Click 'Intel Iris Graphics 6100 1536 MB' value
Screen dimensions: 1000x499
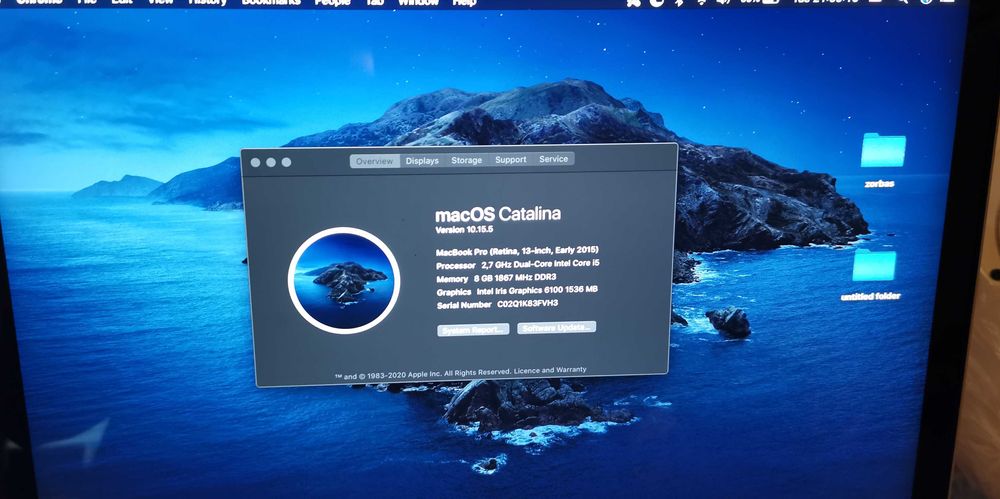click(x=538, y=290)
